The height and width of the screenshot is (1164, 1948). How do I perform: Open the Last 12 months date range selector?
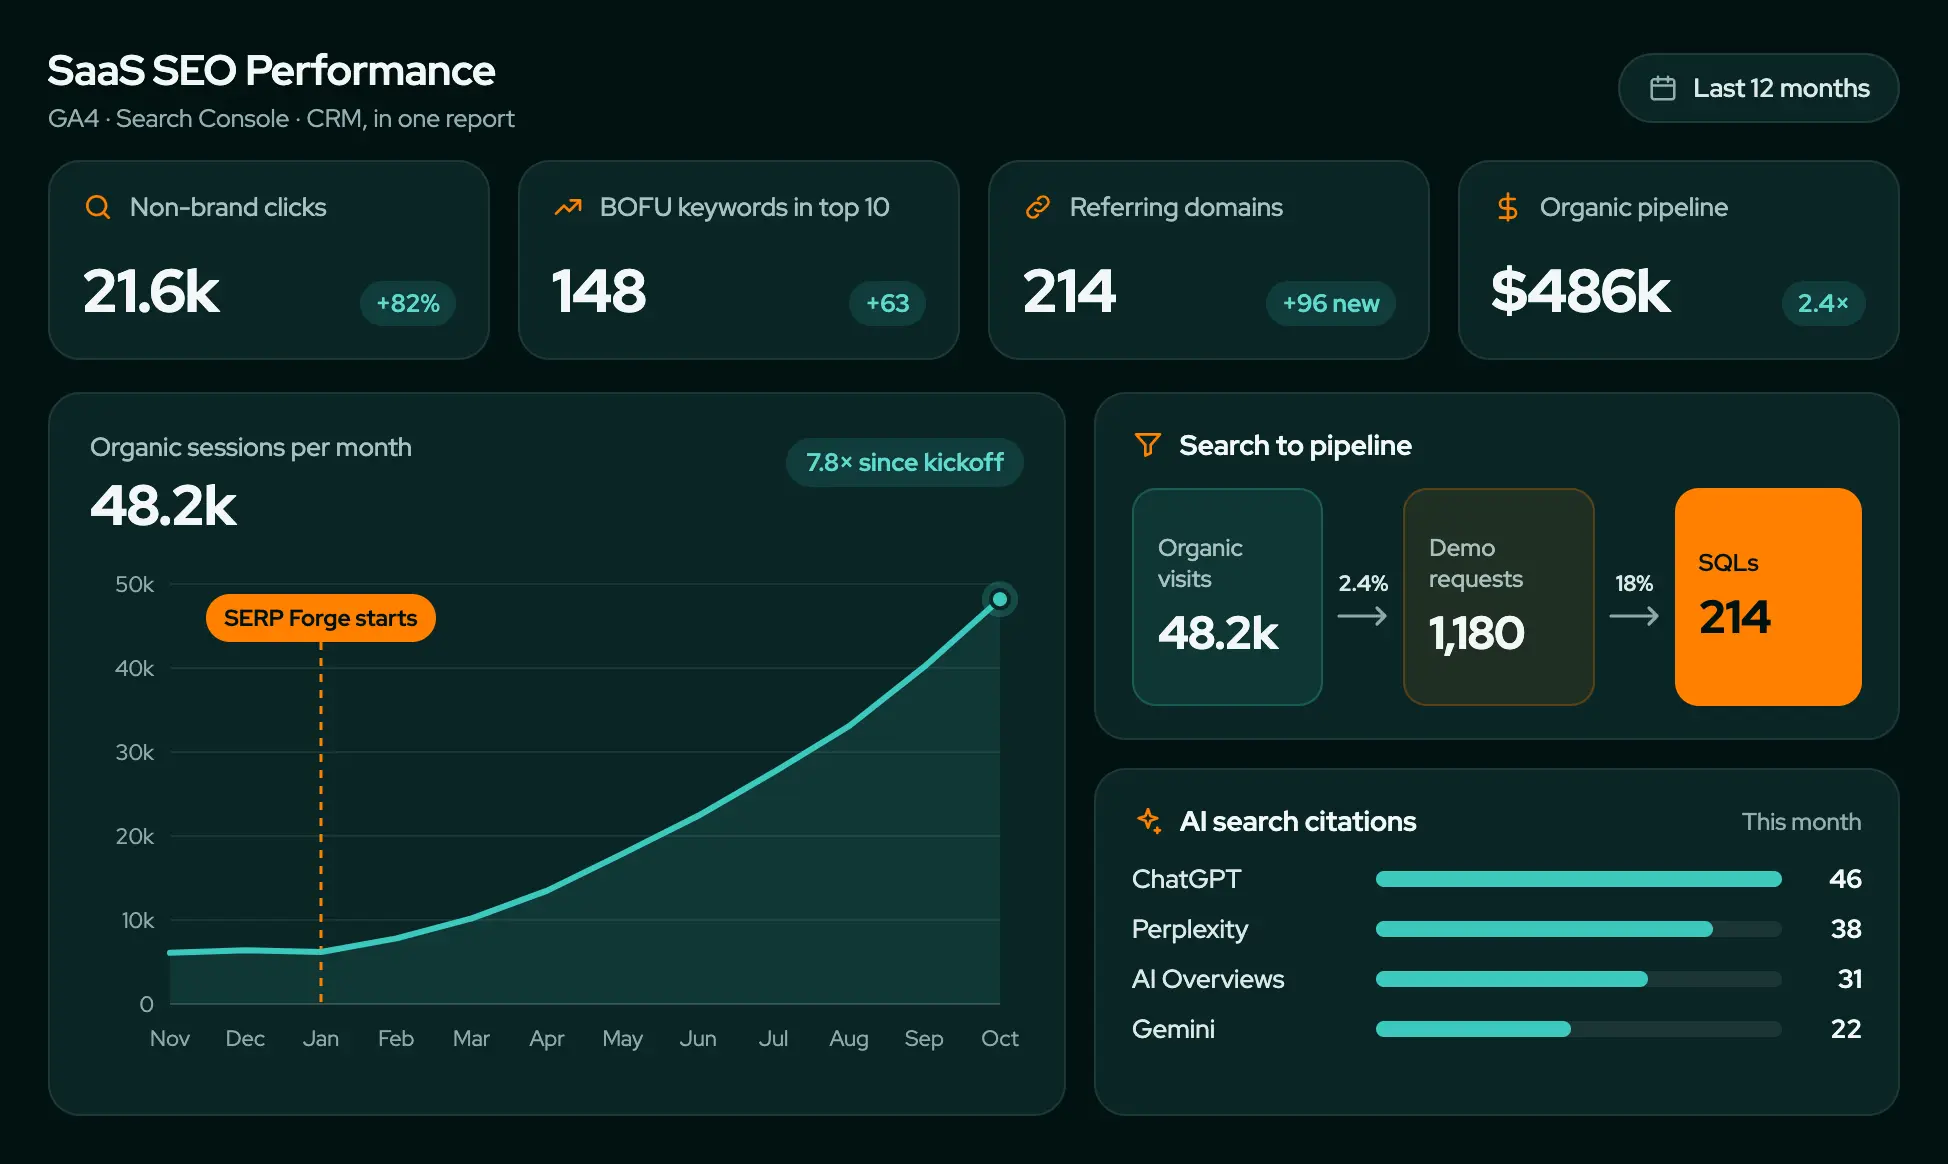[x=1758, y=88]
